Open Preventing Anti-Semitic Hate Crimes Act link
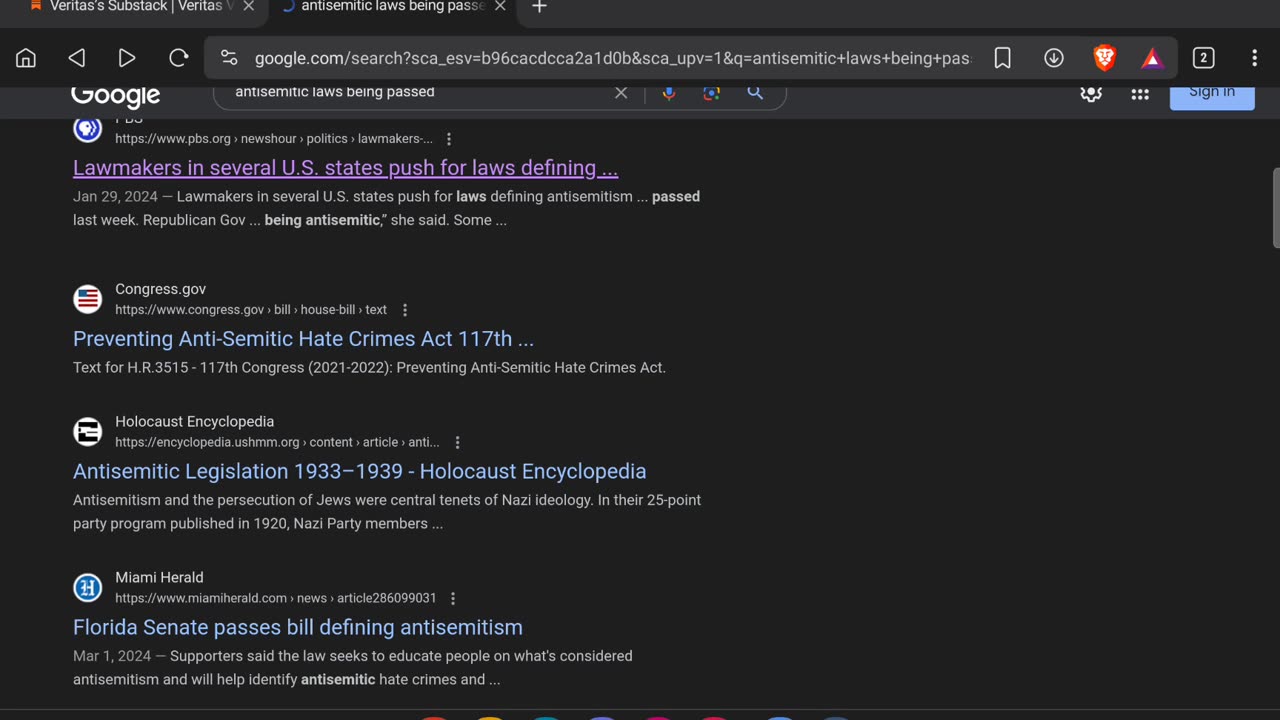The width and height of the screenshot is (1280, 720). click(303, 338)
